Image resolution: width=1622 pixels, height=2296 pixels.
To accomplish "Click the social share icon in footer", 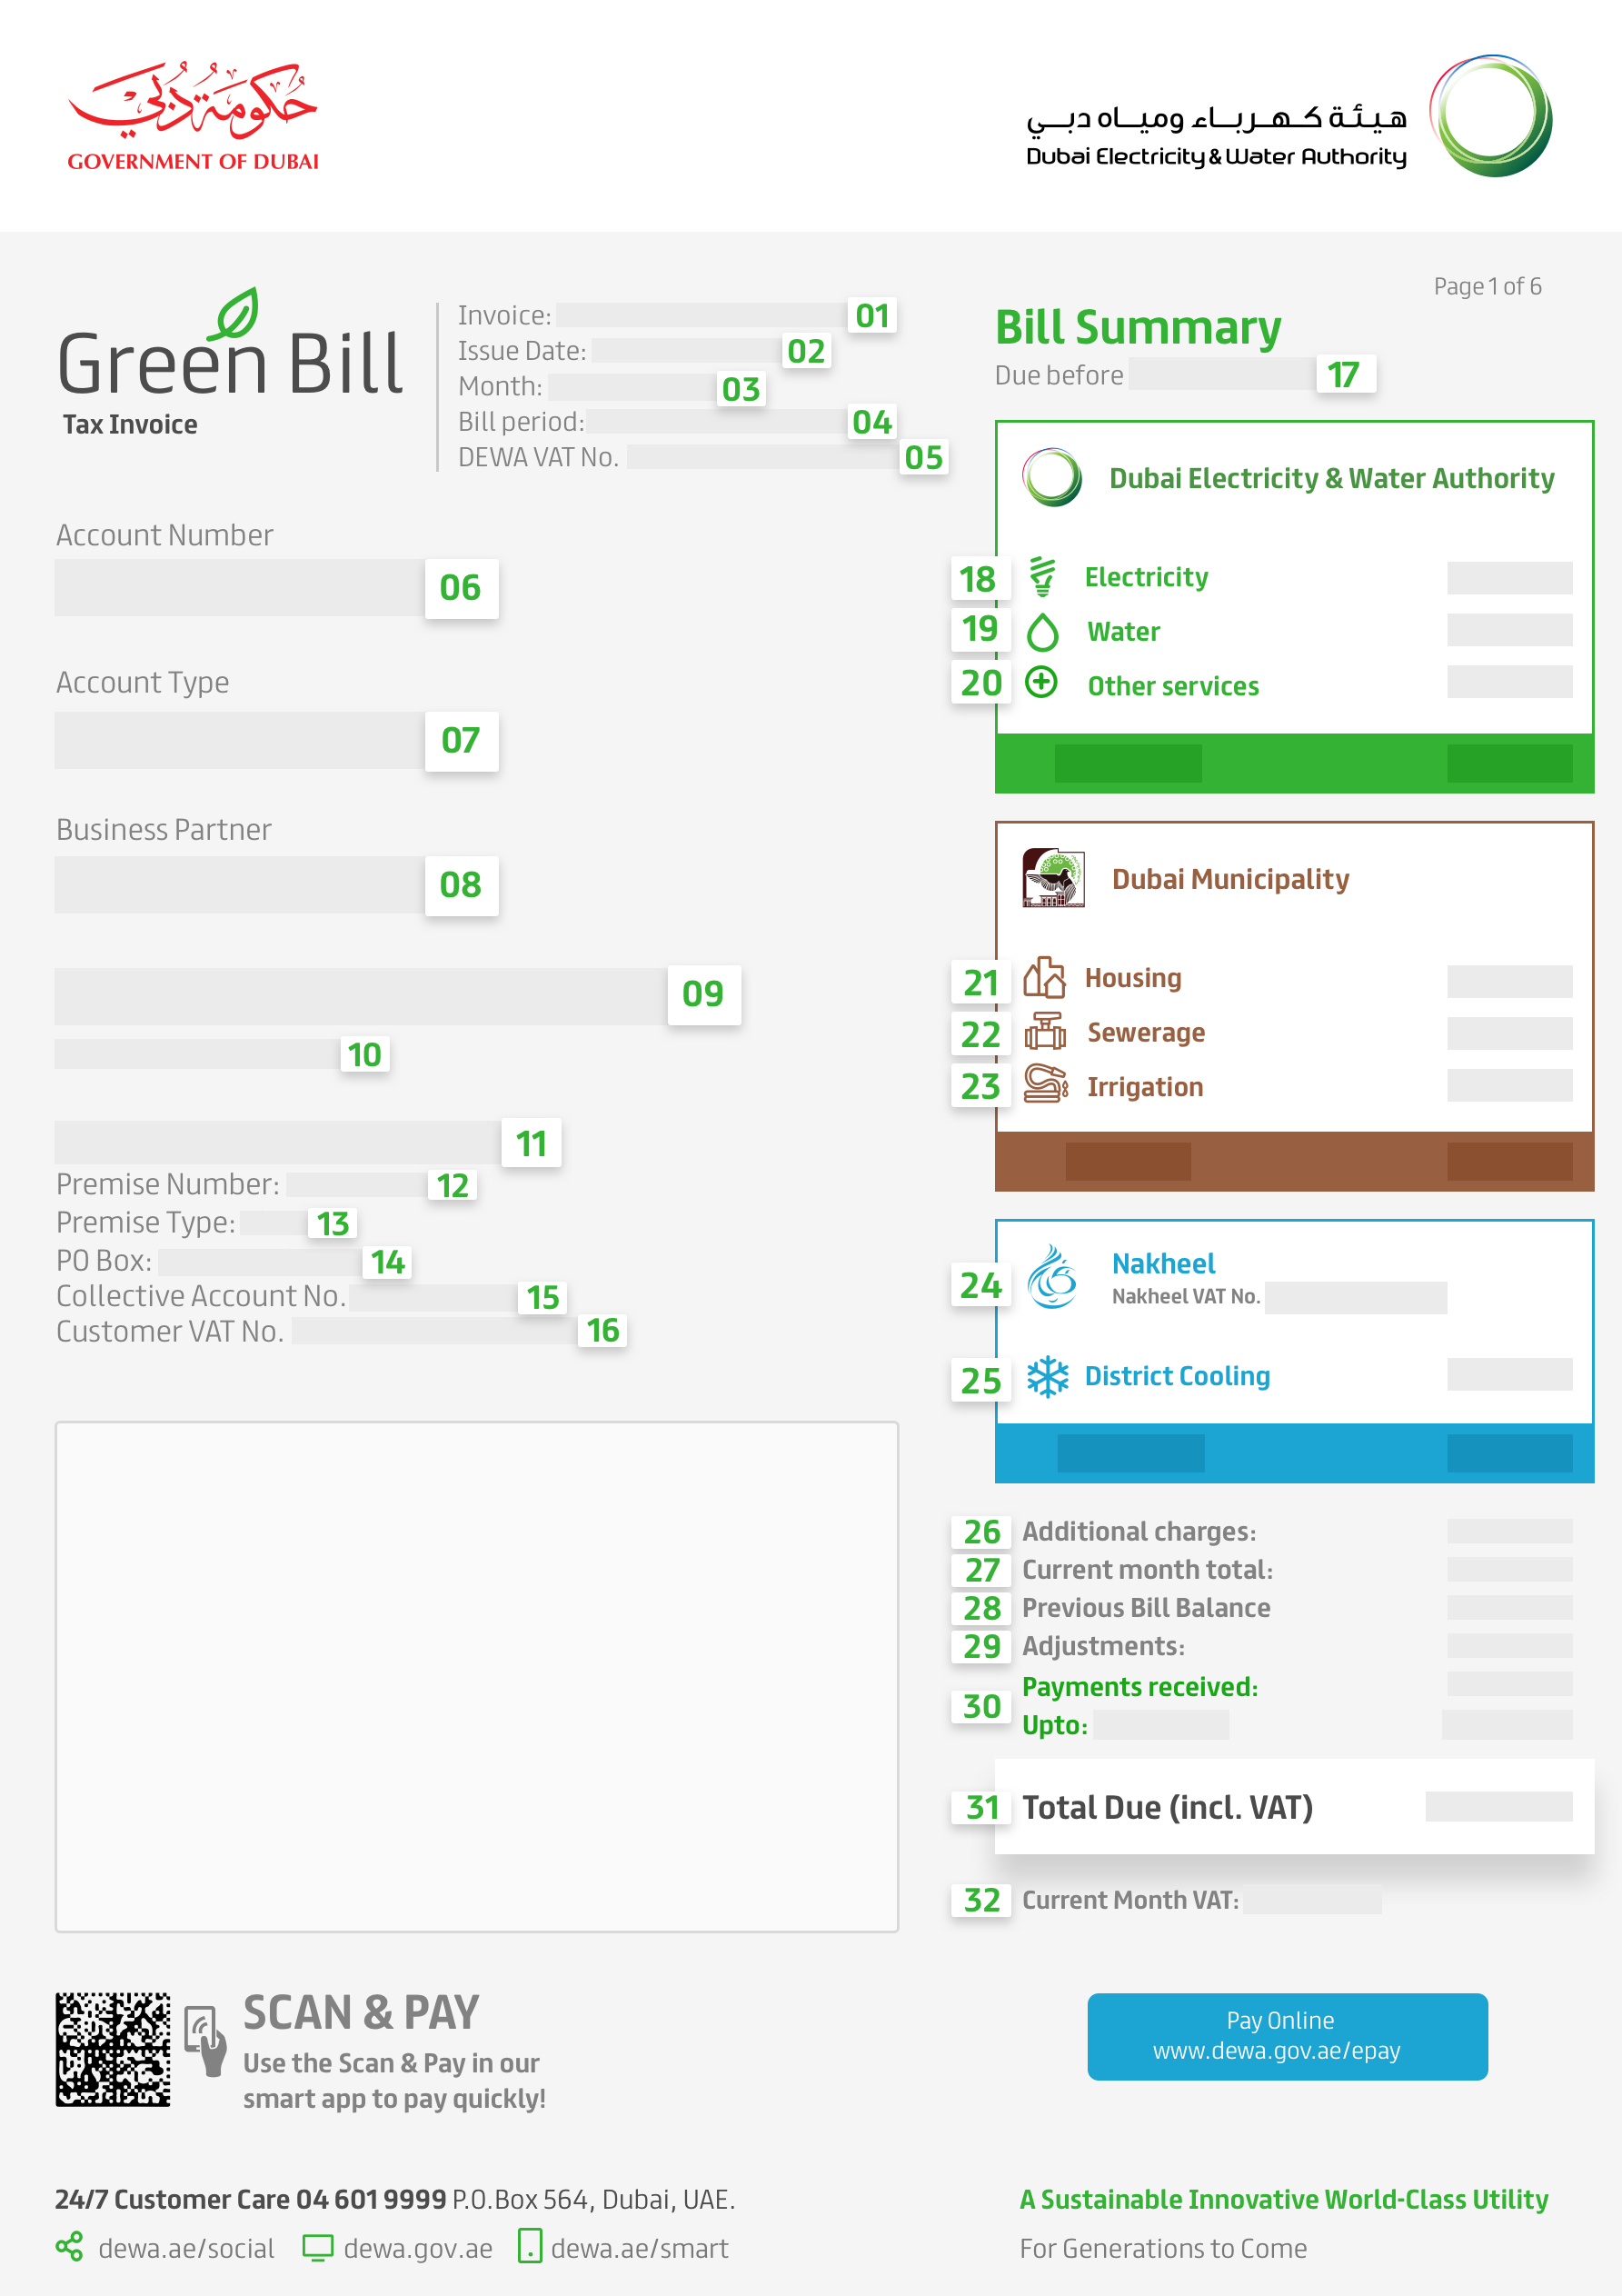I will 69,2247.
